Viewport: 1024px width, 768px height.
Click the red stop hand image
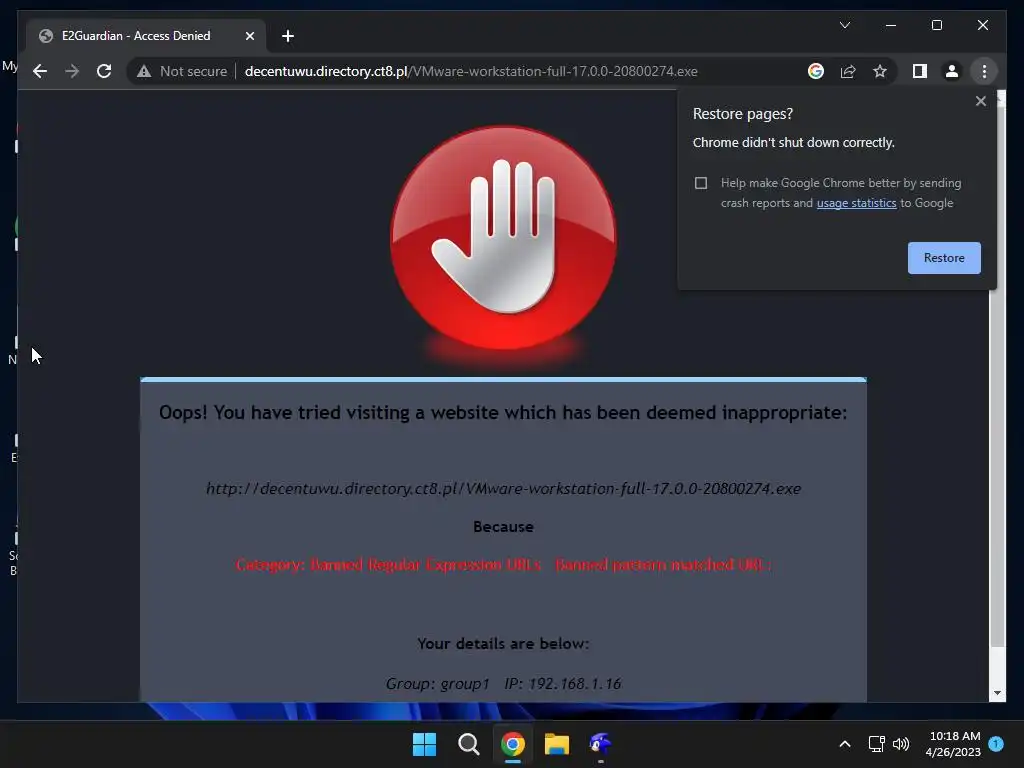point(503,238)
